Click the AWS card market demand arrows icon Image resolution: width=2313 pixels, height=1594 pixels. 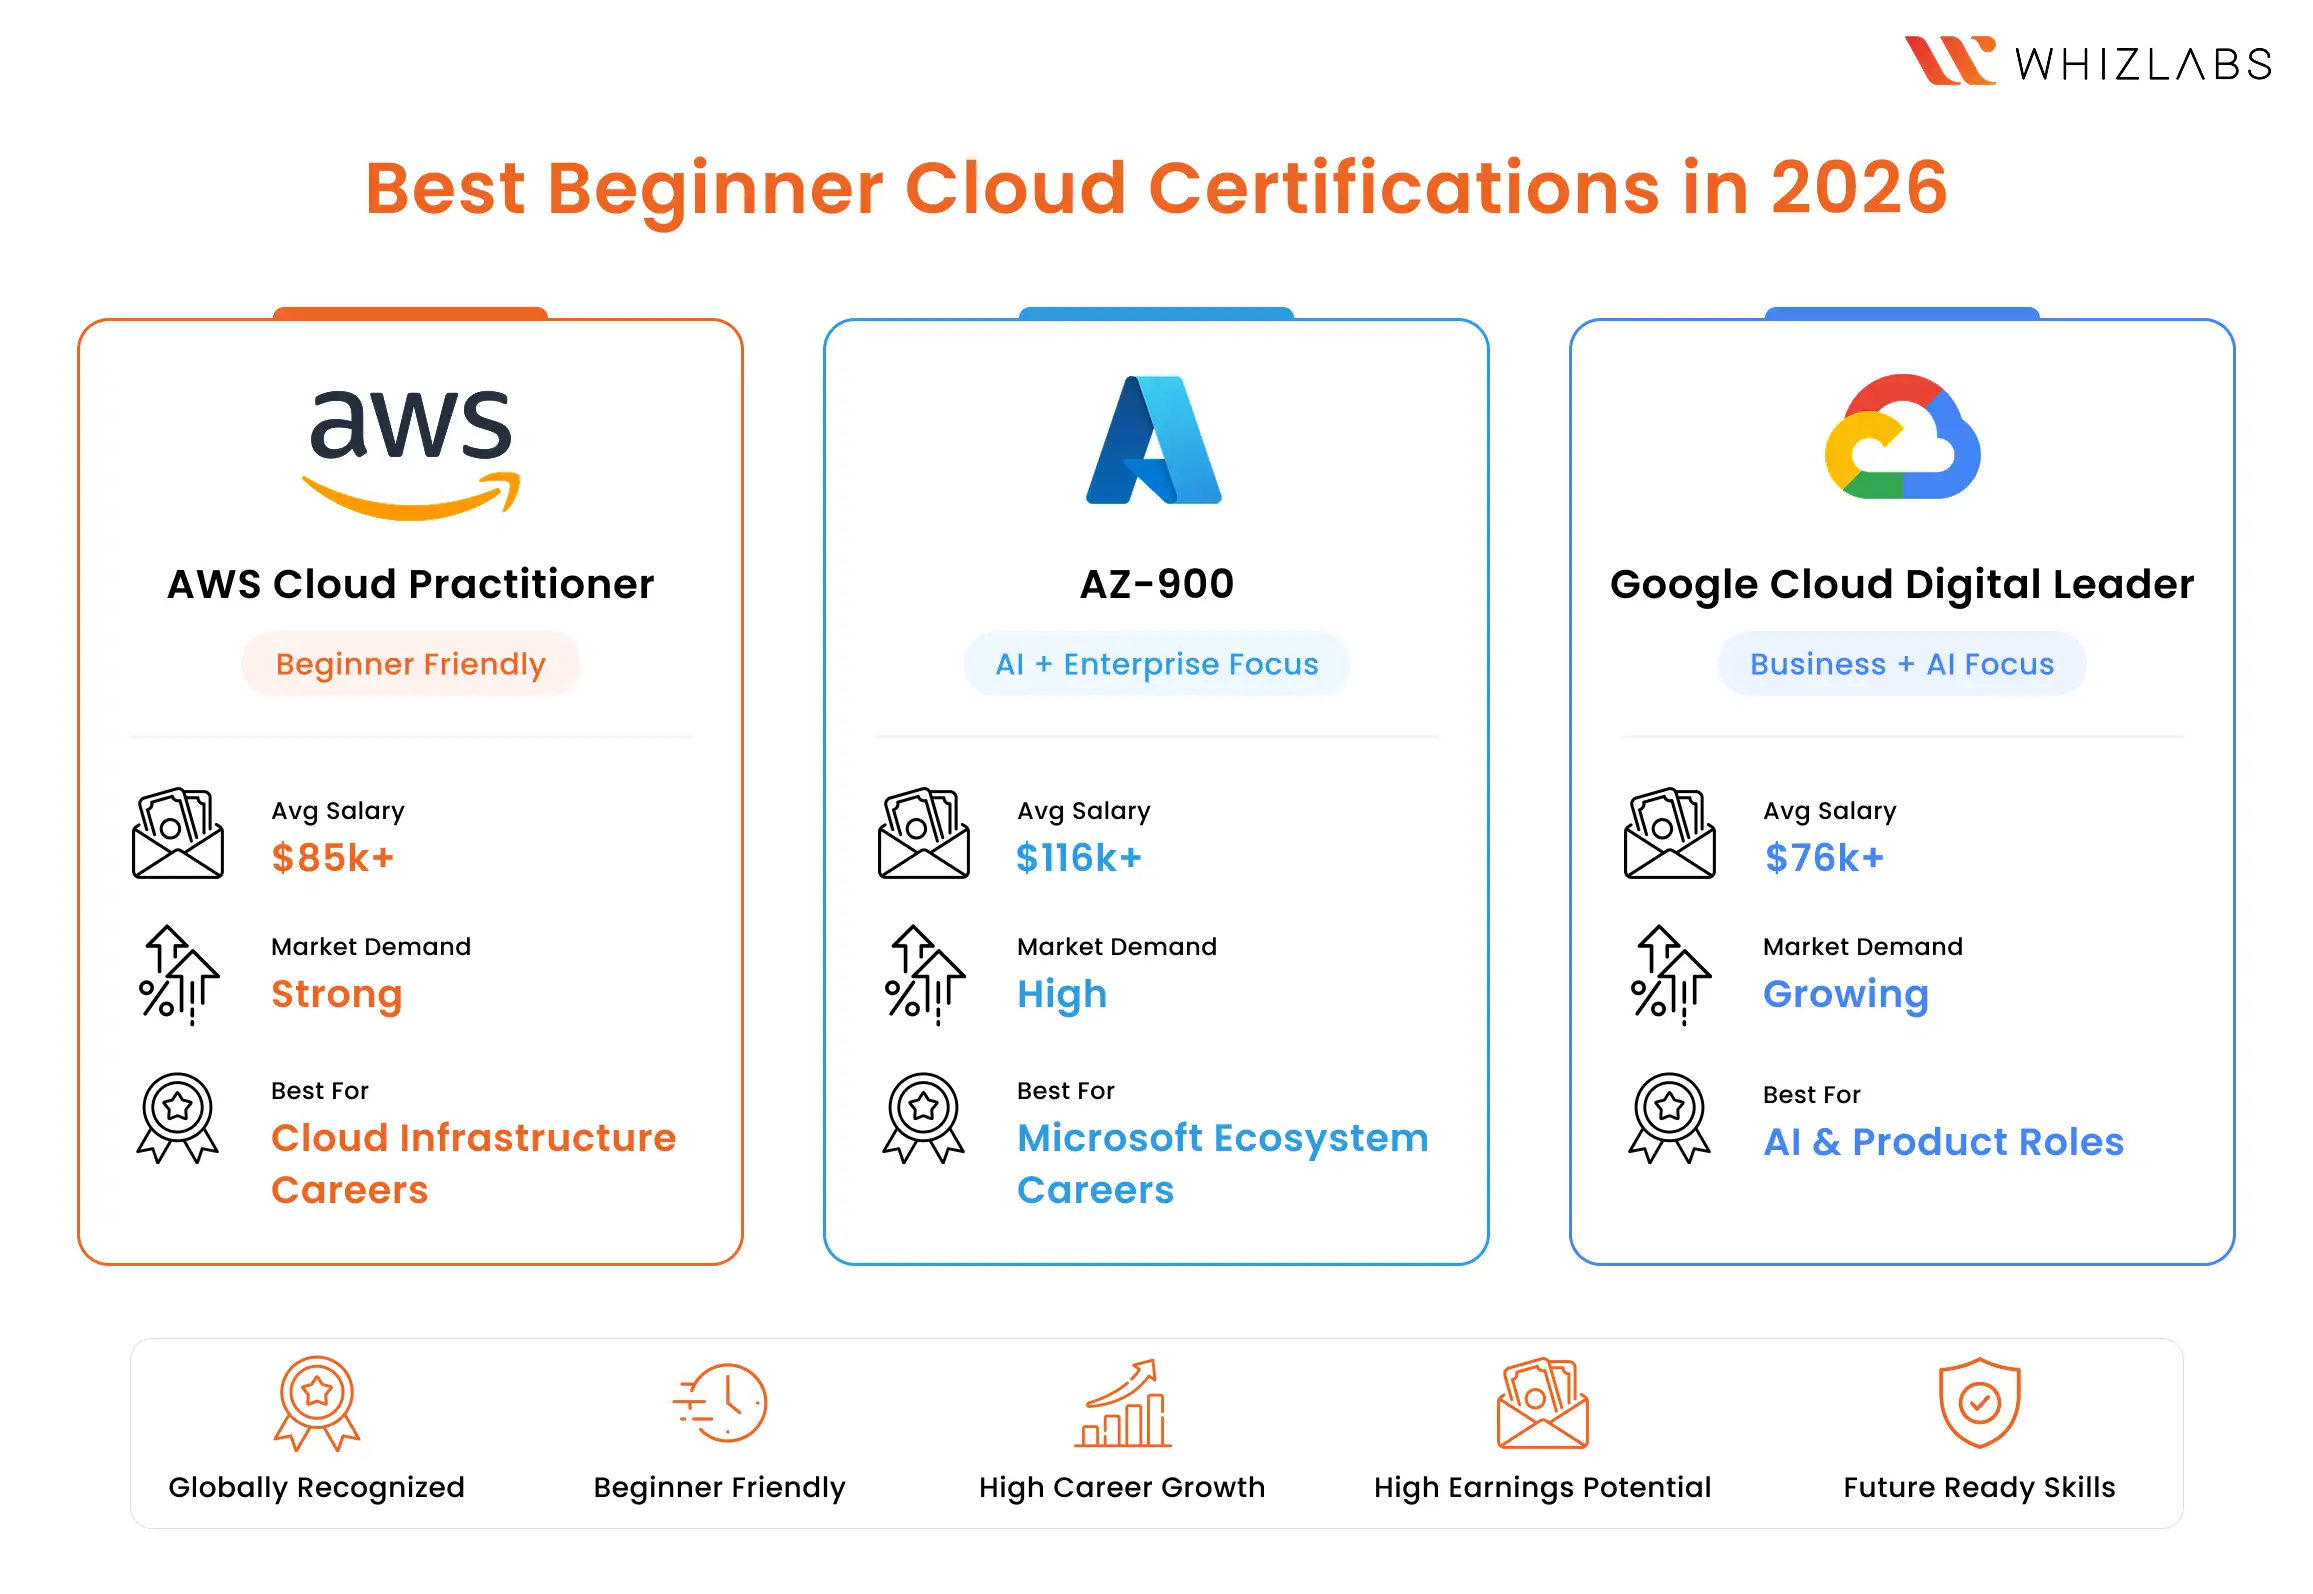178,975
